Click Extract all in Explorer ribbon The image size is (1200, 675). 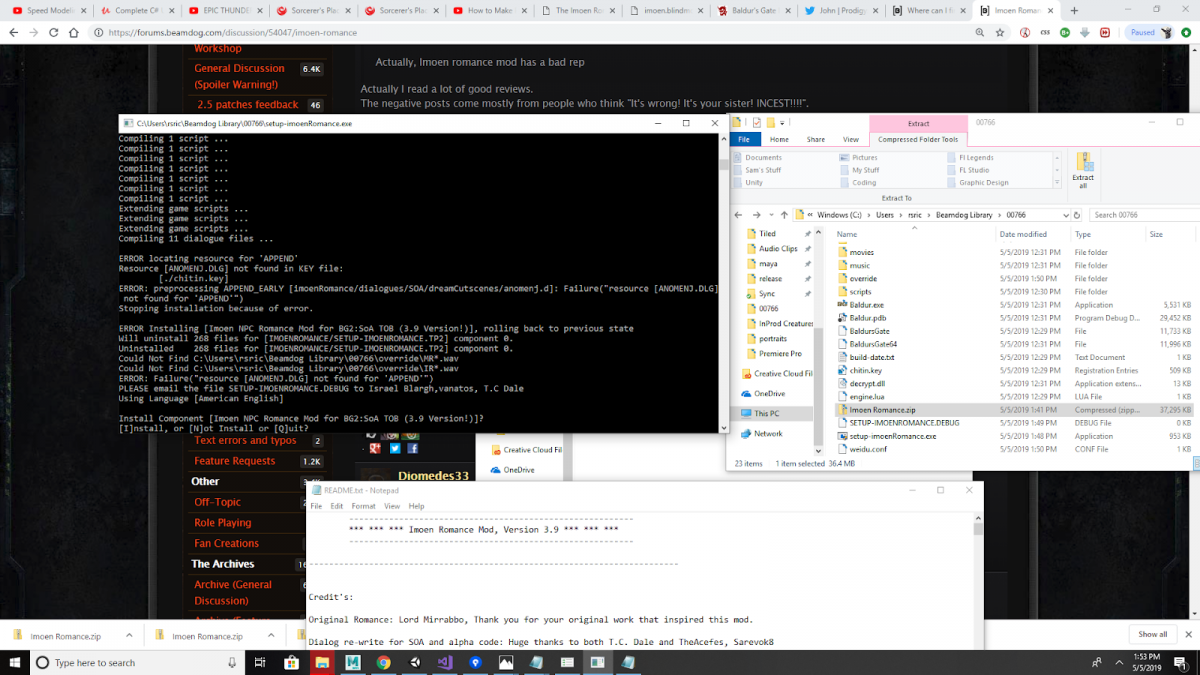pos(1083,170)
